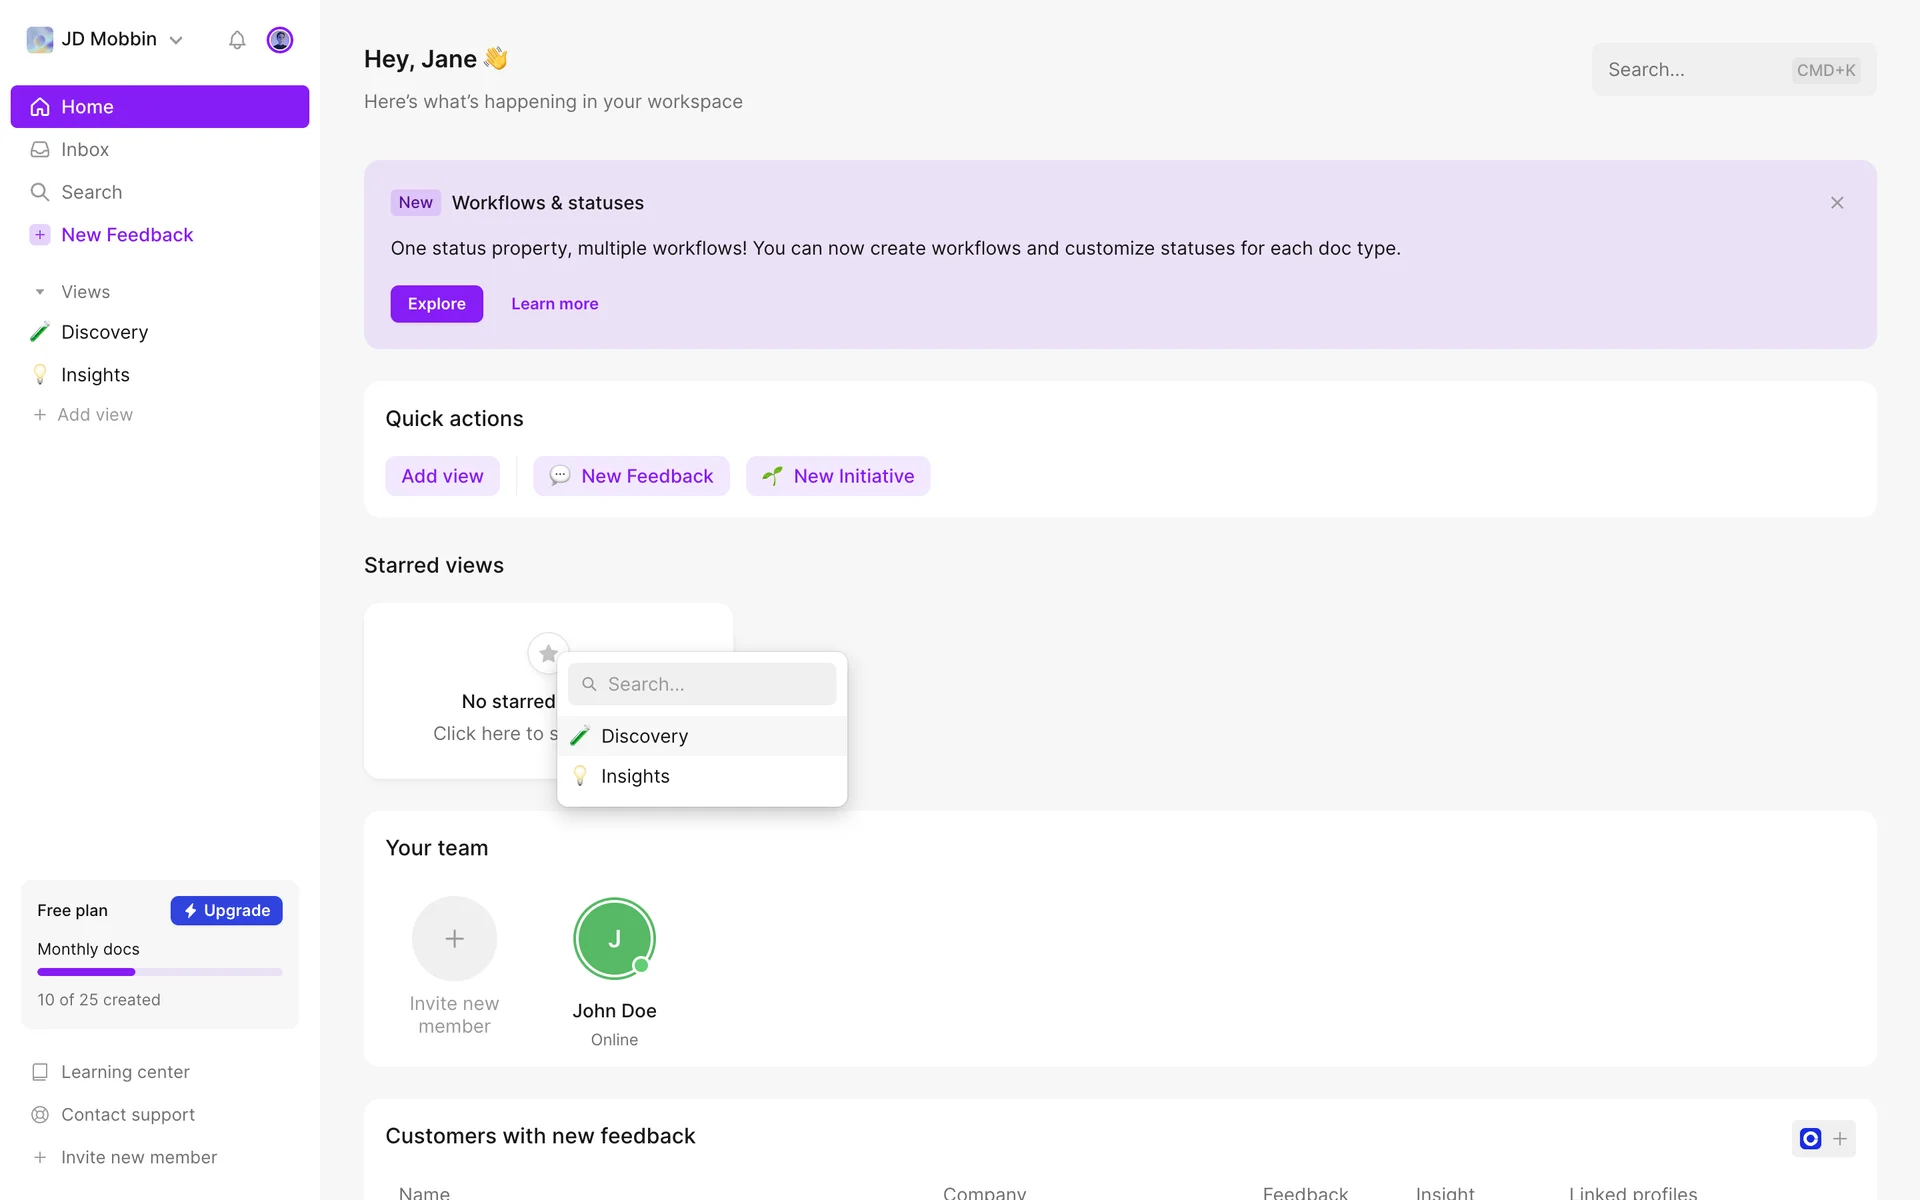
Task: Click the Upgrade plan button
Action: click(x=226, y=910)
